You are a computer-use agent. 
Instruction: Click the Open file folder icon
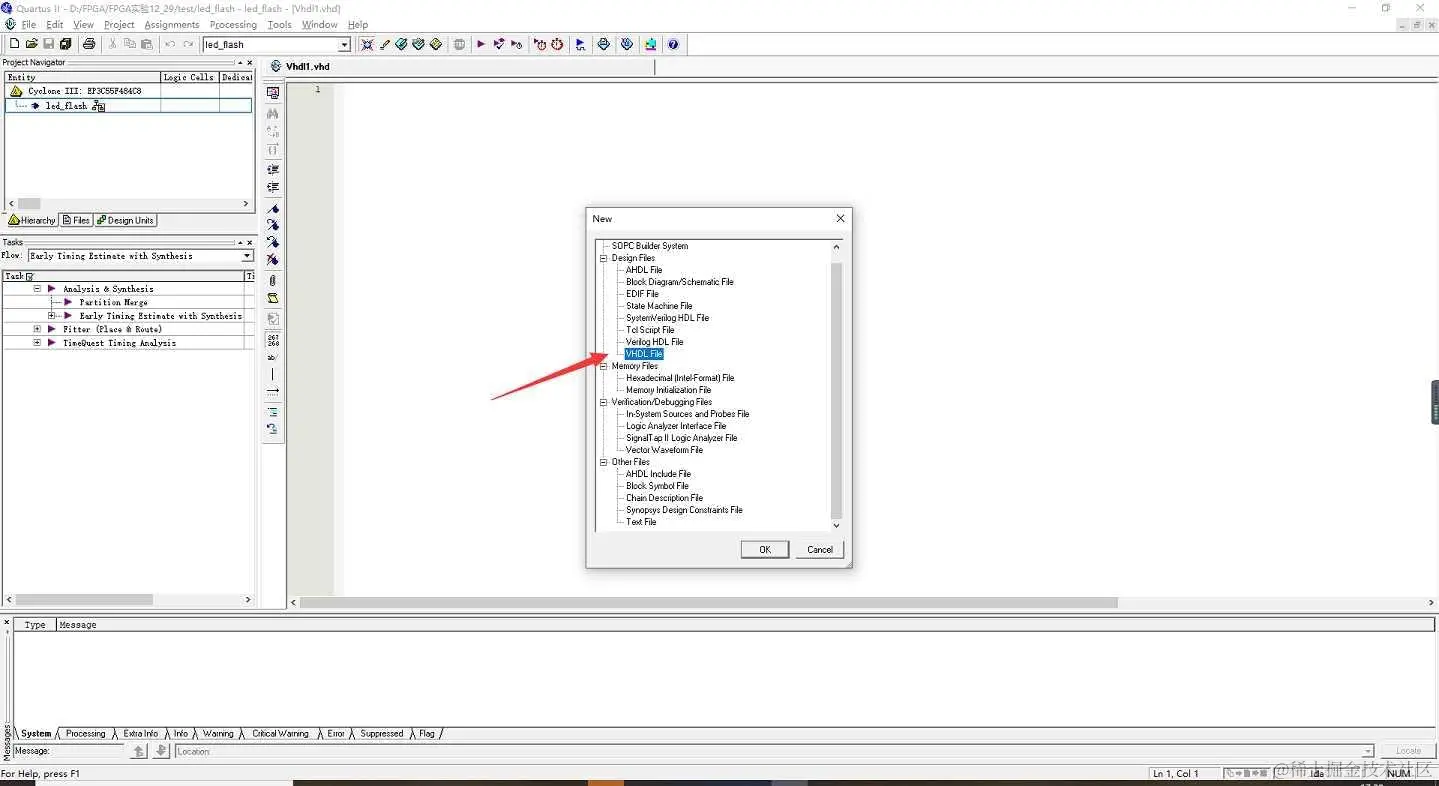click(x=31, y=44)
